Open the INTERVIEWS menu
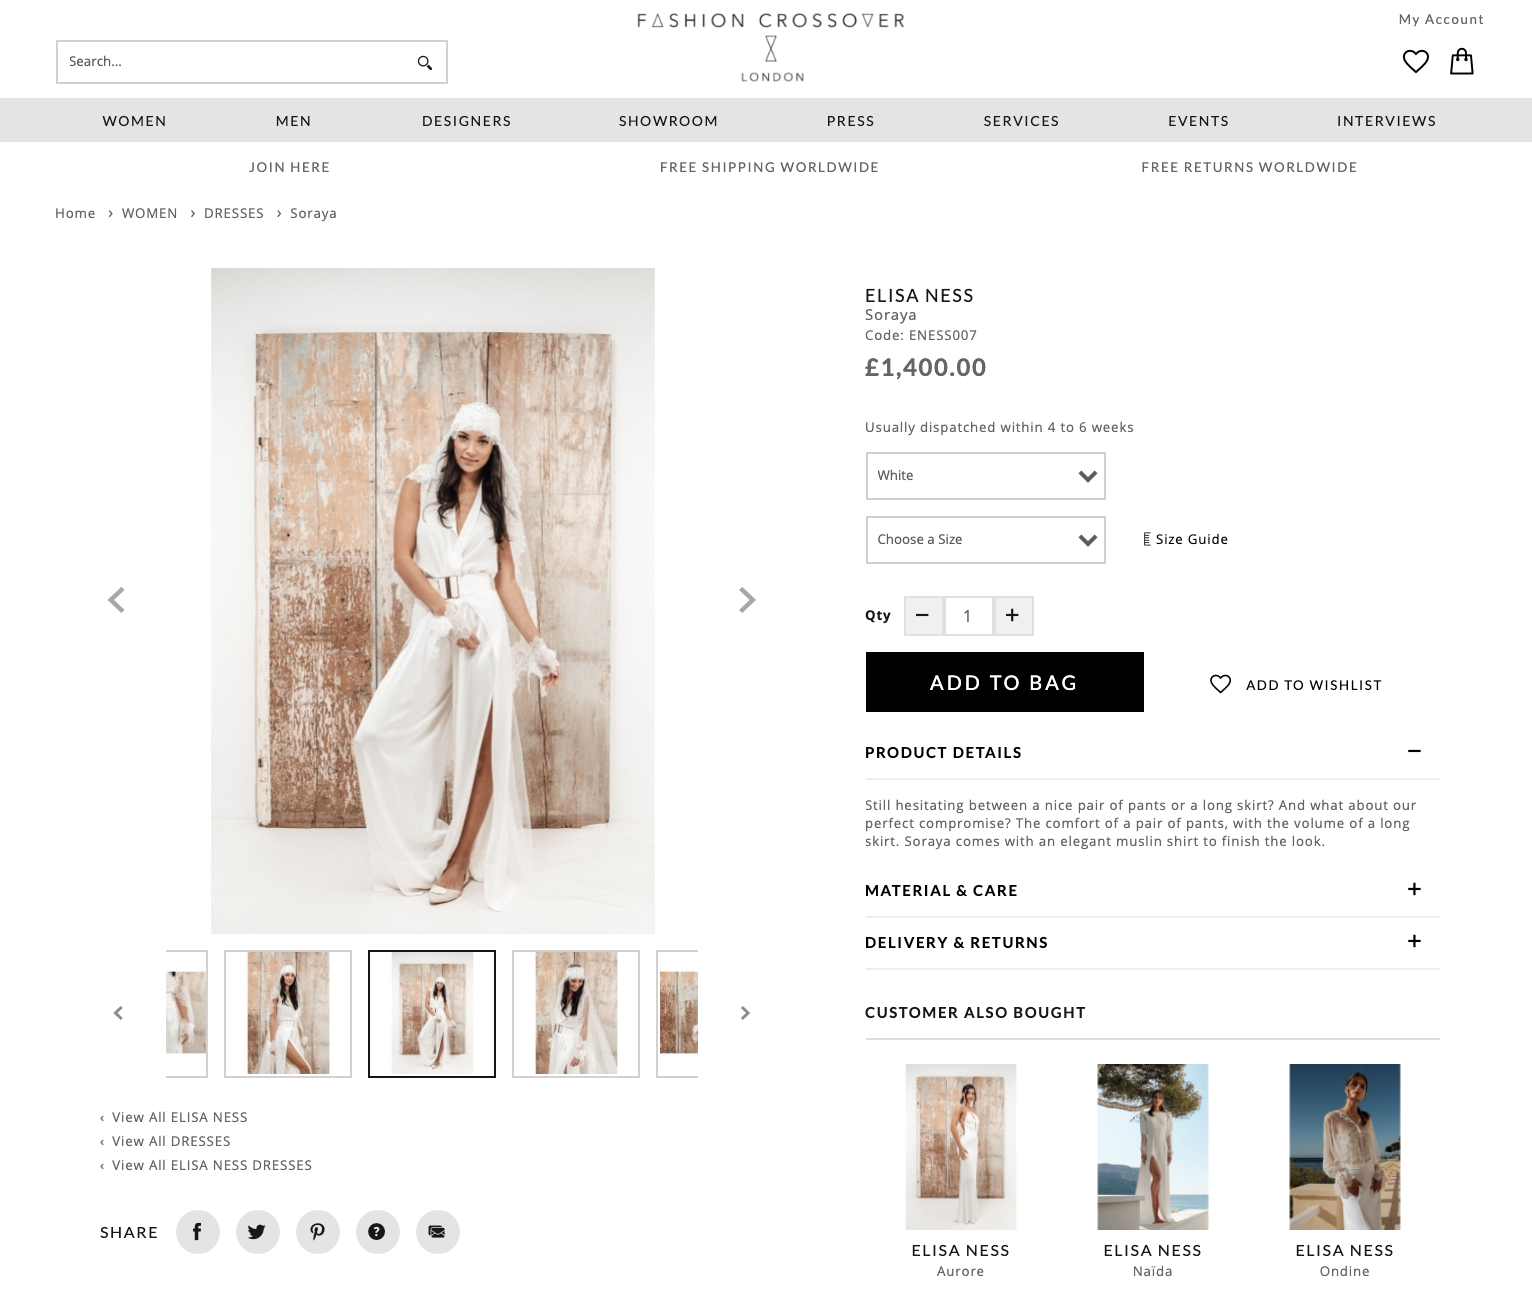 point(1387,121)
